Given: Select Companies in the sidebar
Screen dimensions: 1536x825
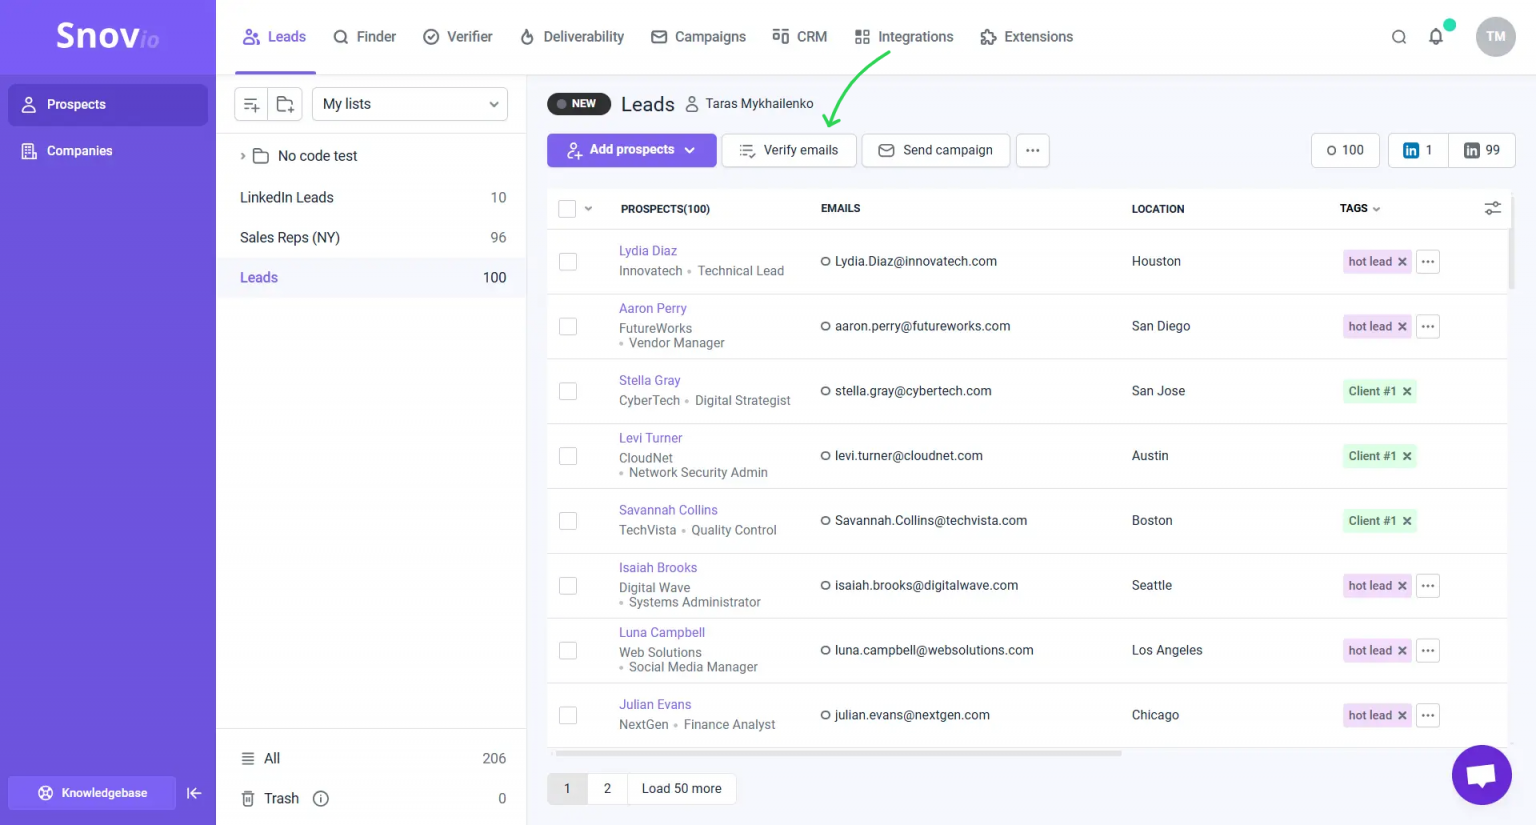Looking at the screenshot, I should [x=108, y=151].
